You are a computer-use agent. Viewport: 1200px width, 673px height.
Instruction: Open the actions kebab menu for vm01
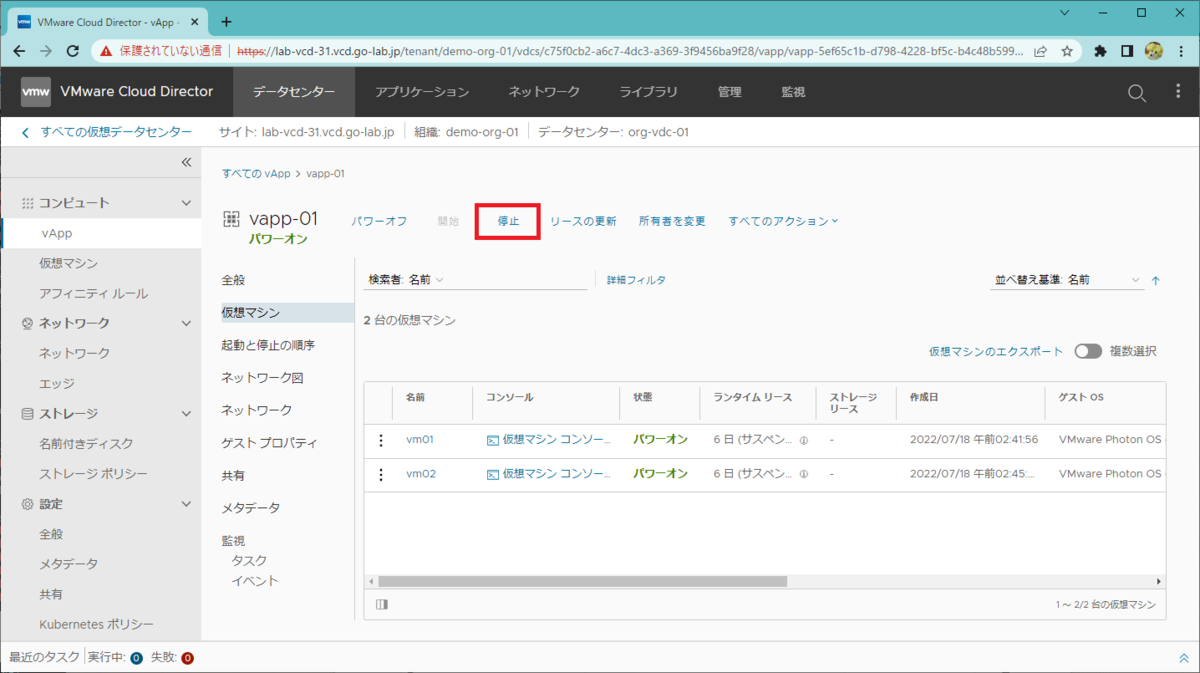click(381, 440)
